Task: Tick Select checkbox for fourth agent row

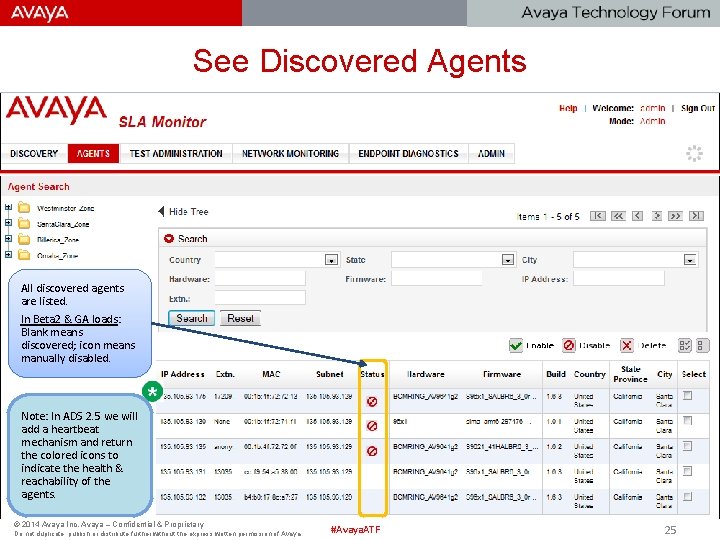Action: (687, 471)
